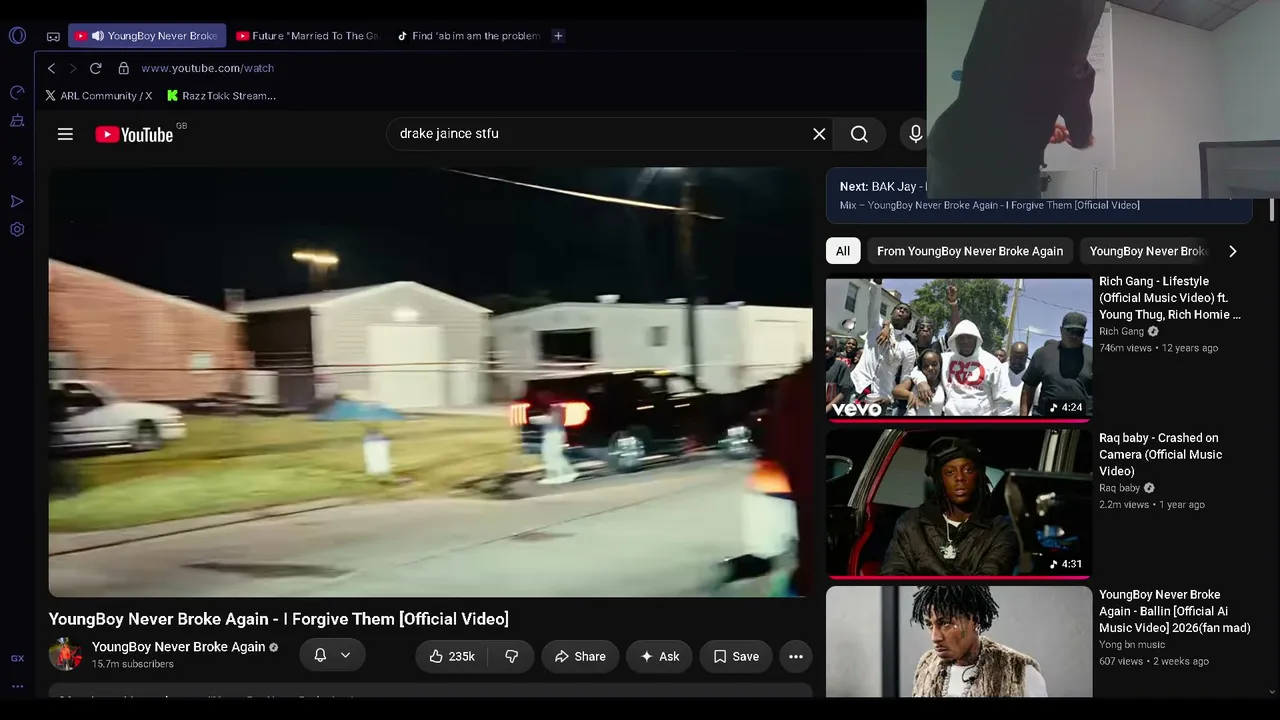Save the video to a playlist
The image size is (1280, 720).
[x=736, y=656]
